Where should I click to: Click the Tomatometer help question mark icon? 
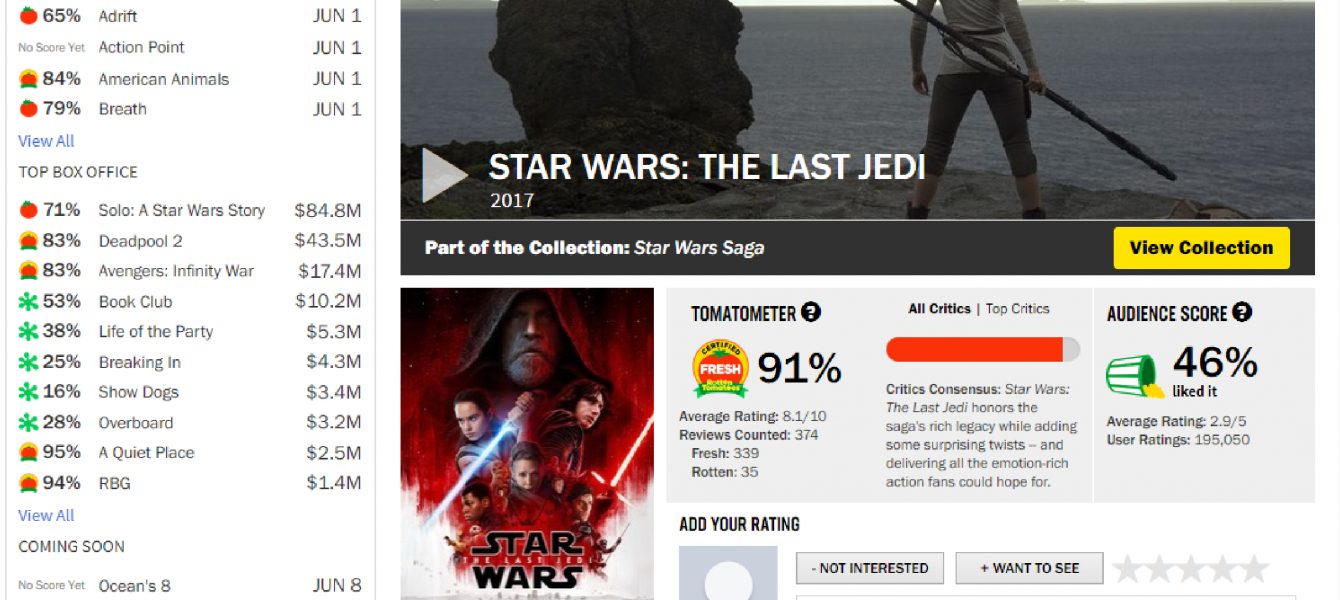click(811, 312)
